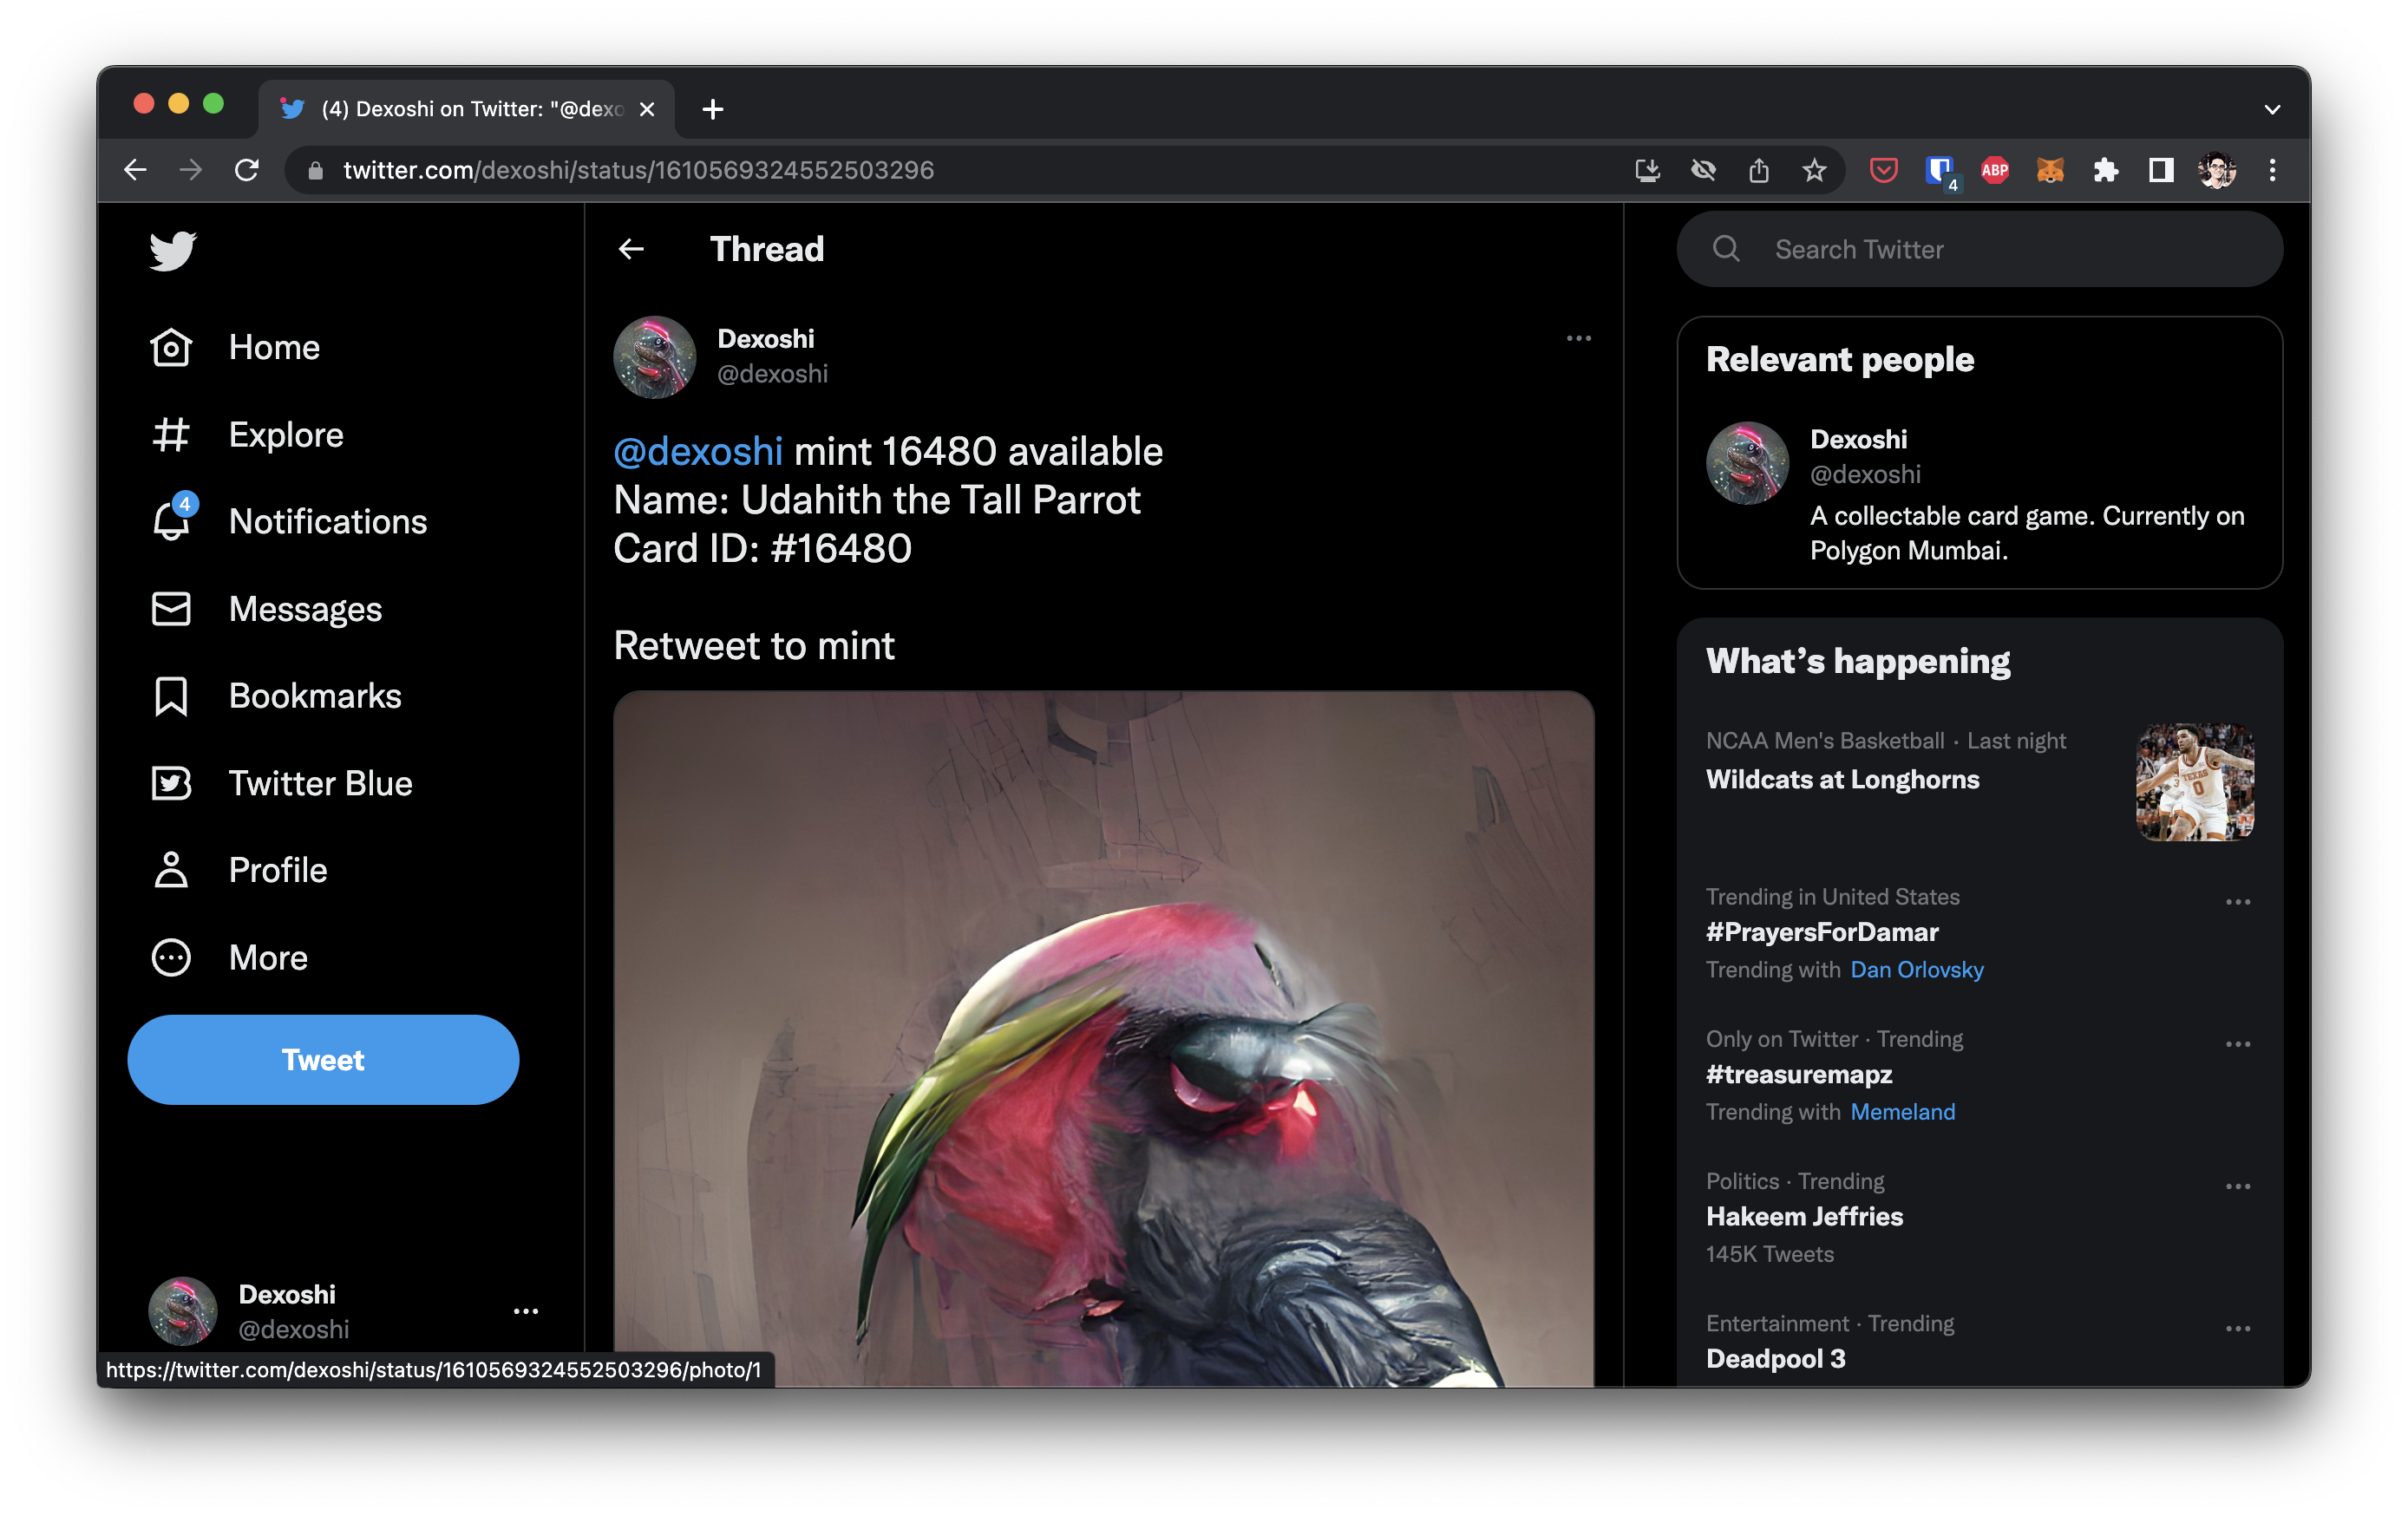Close the Dexoshi Twitter tab
The width and height of the screenshot is (2408, 1516).
[x=647, y=109]
